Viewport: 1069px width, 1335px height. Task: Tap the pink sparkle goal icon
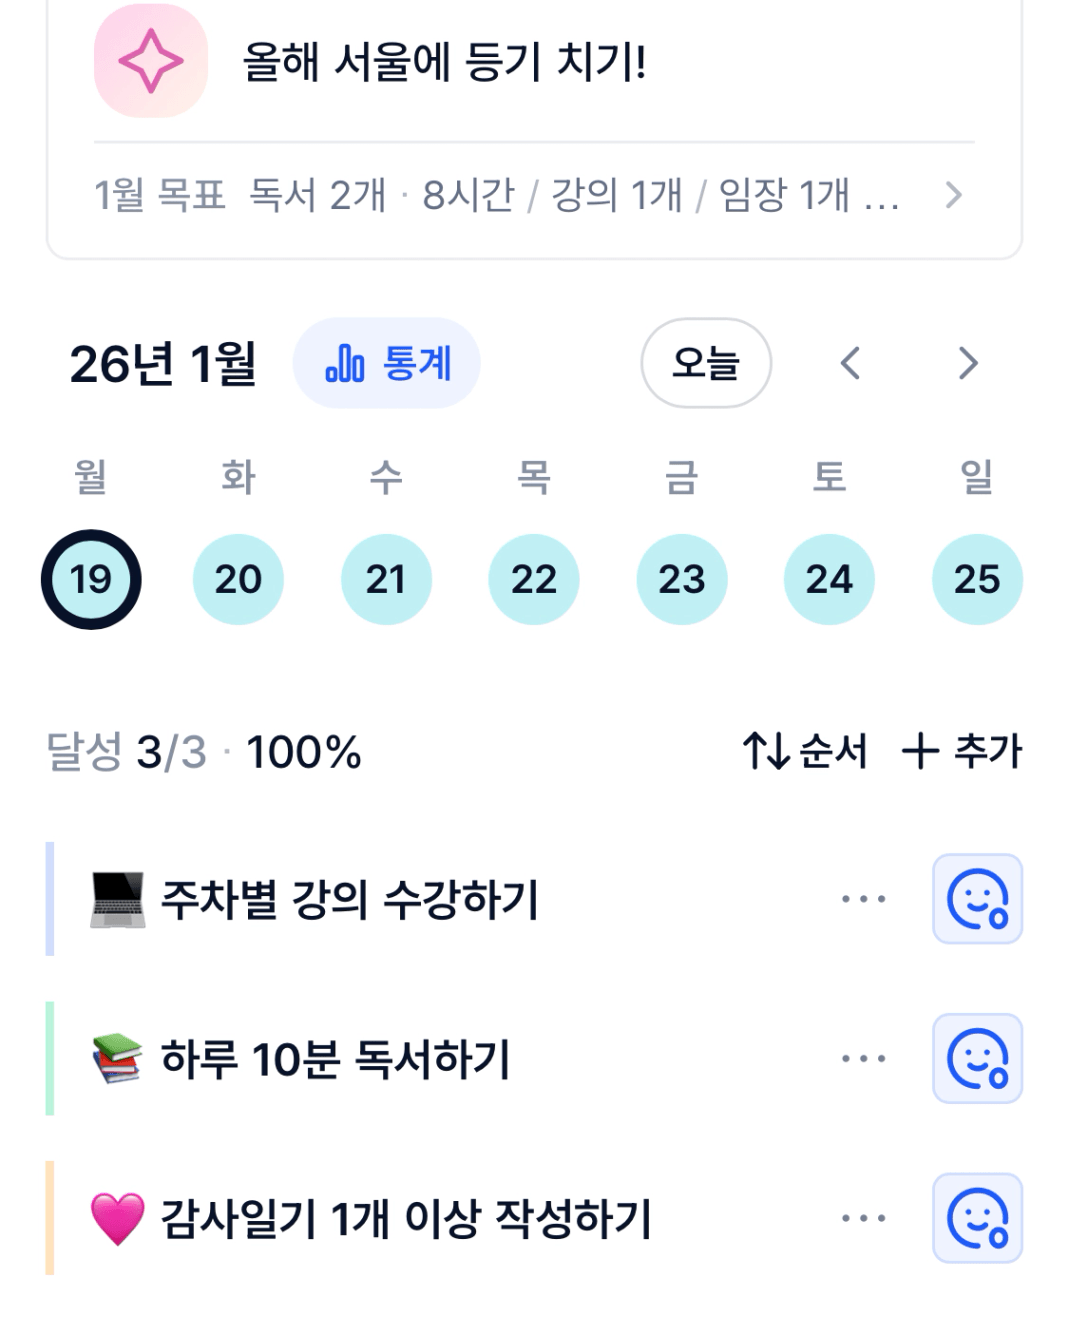click(150, 61)
